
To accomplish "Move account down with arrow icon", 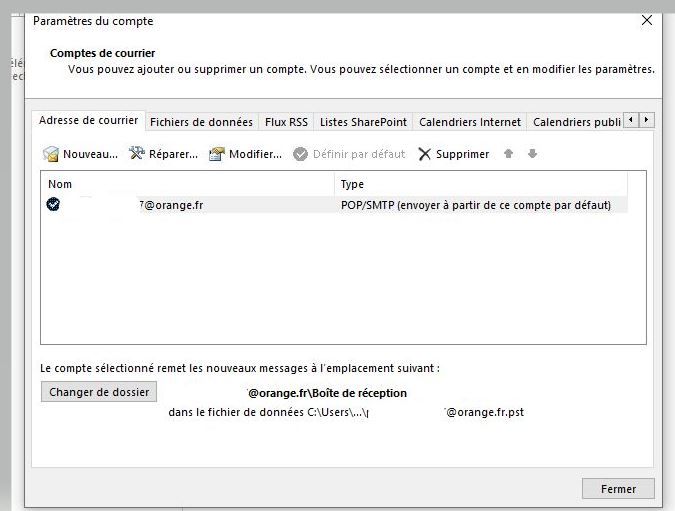I will pos(532,154).
